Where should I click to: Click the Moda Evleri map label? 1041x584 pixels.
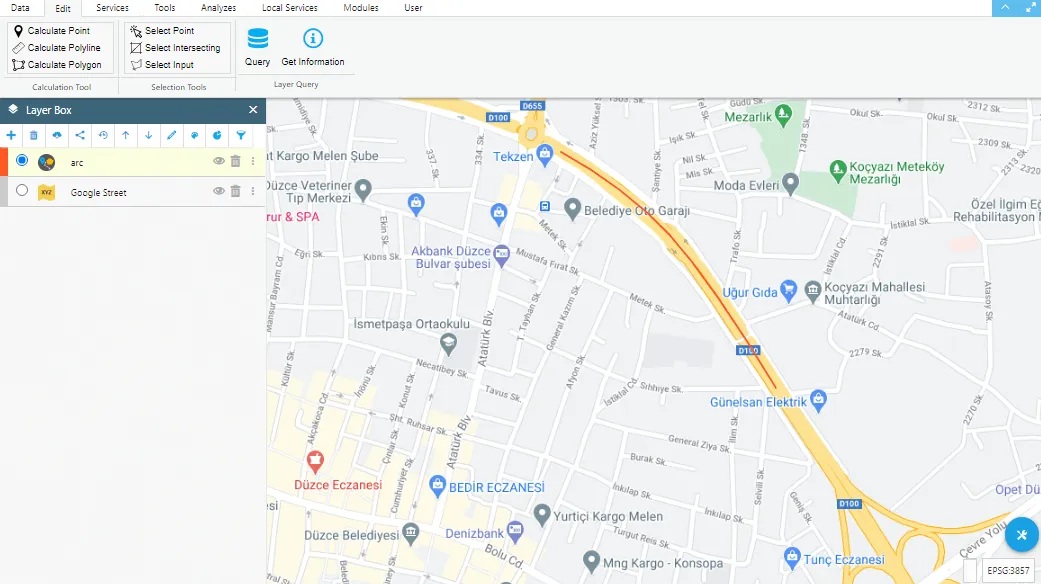[x=748, y=186]
